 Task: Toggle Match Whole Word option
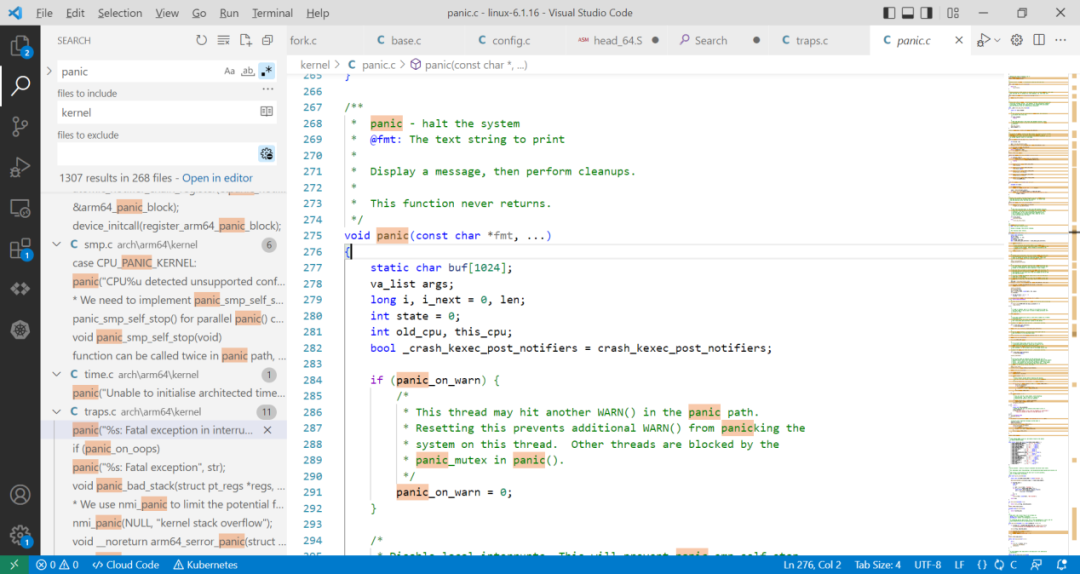pyautogui.click(x=248, y=71)
